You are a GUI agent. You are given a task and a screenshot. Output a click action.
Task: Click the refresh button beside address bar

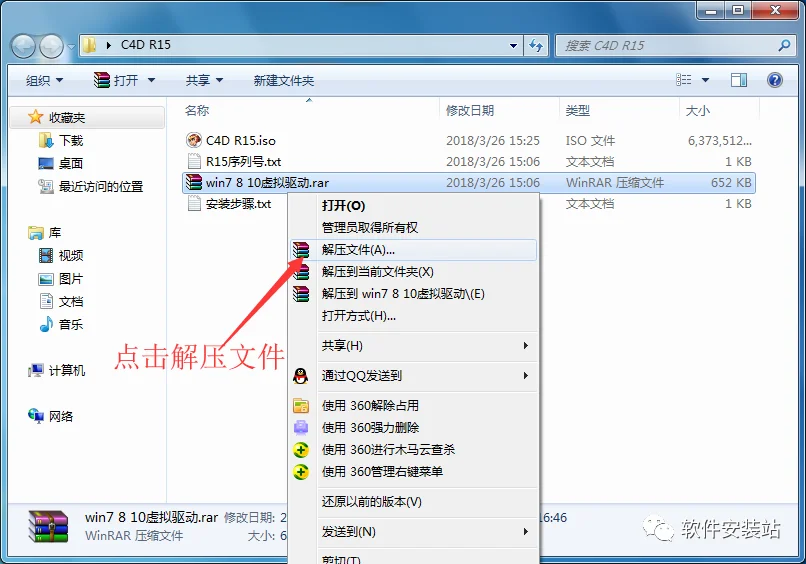[536, 46]
